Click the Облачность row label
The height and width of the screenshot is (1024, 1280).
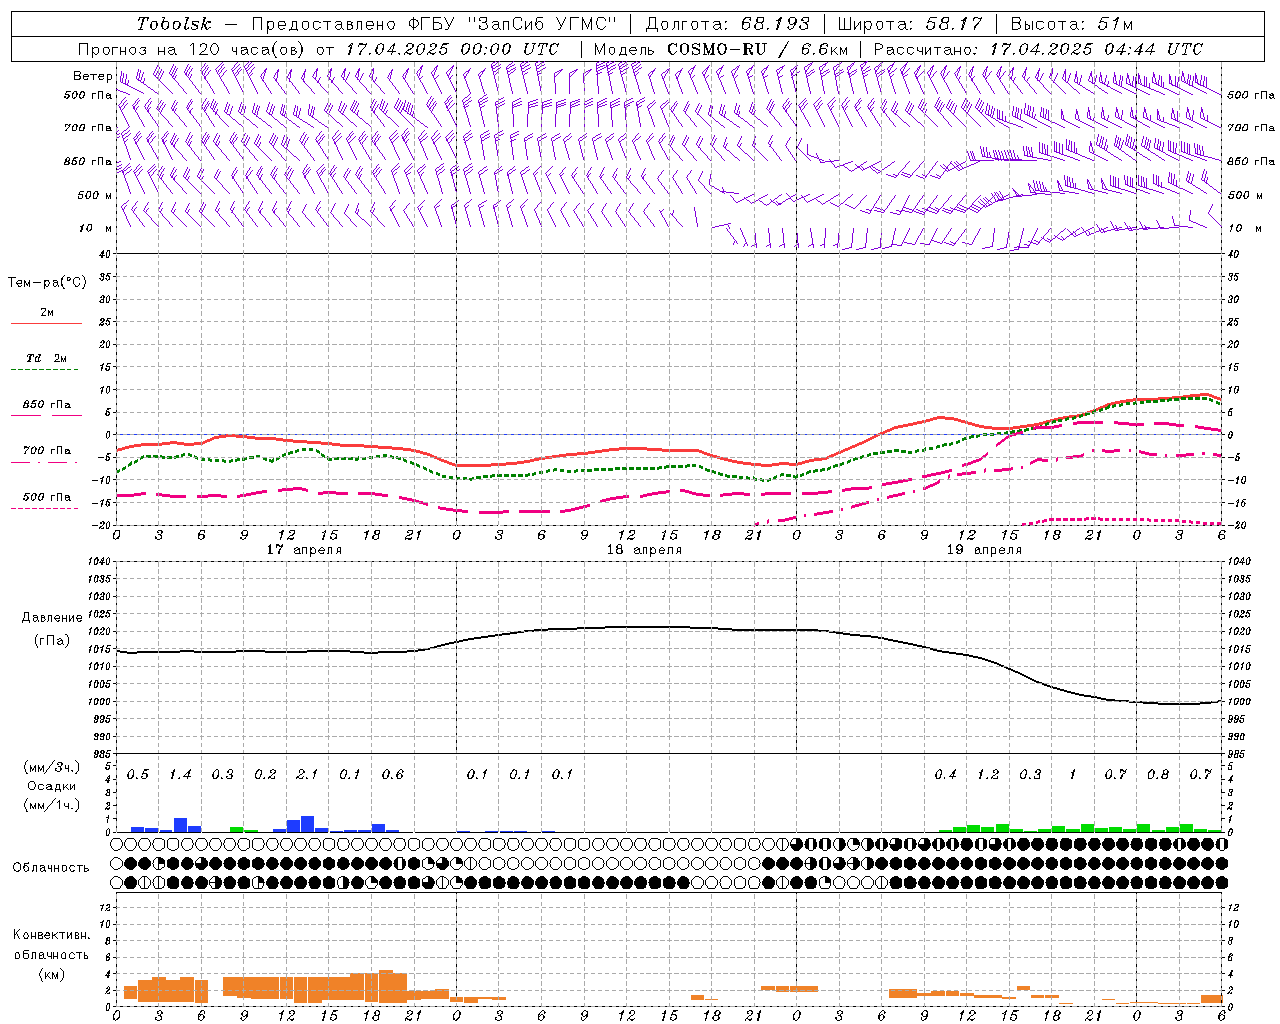(51, 868)
